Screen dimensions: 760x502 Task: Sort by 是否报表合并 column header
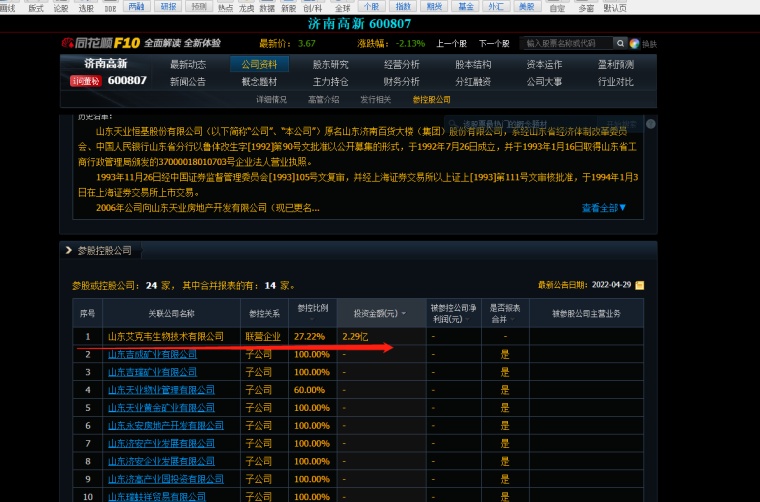pyautogui.click(x=505, y=314)
